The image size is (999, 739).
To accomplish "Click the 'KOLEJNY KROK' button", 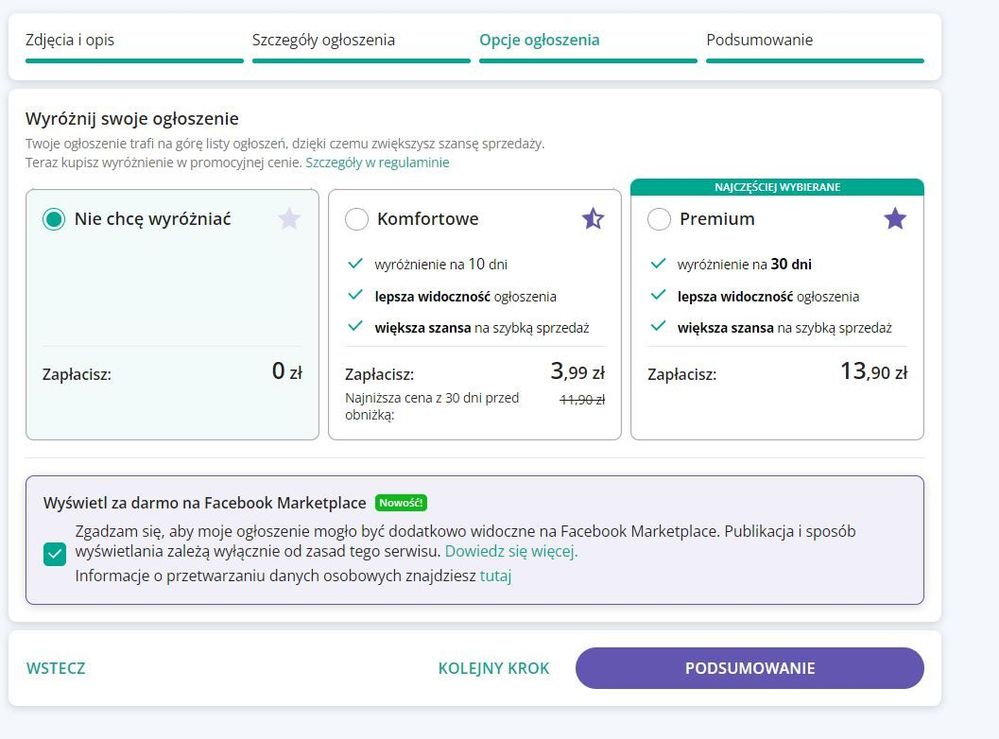I will (x=493, y=668).
